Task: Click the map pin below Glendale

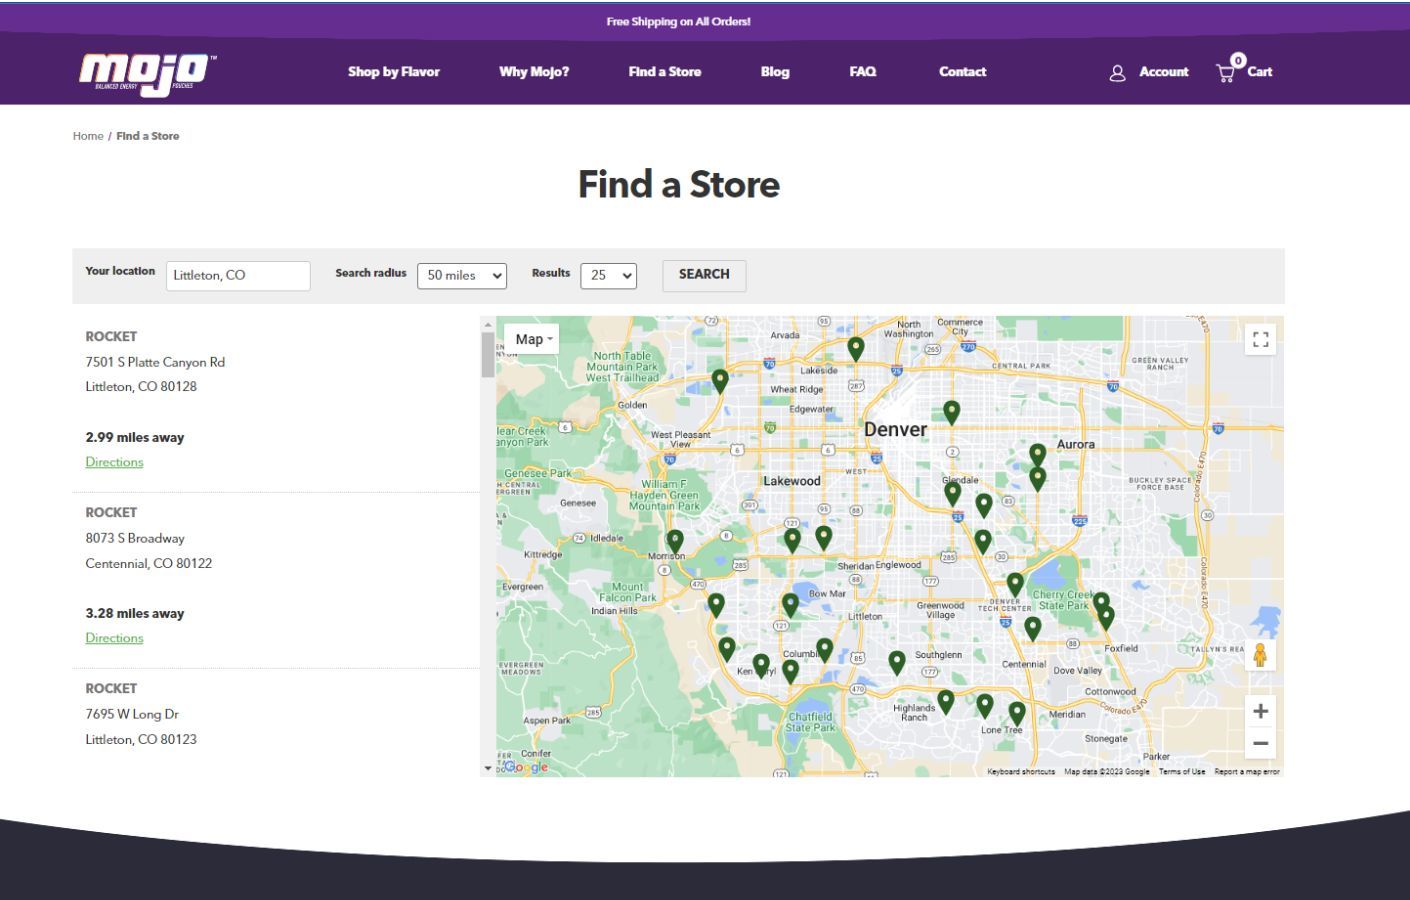Action: tap(952, 493)
